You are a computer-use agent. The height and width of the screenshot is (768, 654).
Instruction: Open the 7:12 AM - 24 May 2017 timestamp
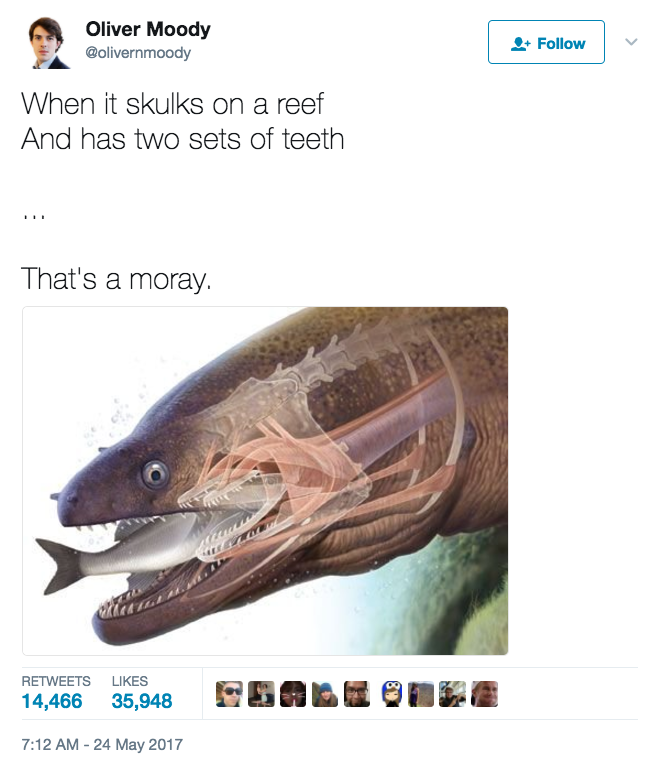coord(102,744)
